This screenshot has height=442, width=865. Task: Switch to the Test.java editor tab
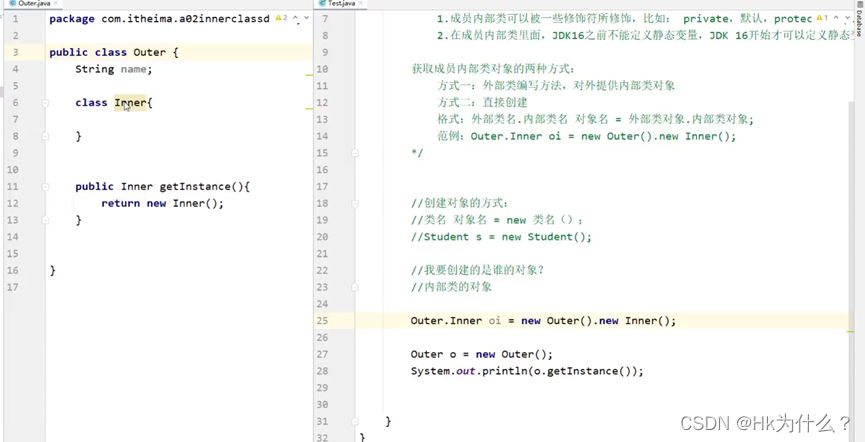click(340, 3)
